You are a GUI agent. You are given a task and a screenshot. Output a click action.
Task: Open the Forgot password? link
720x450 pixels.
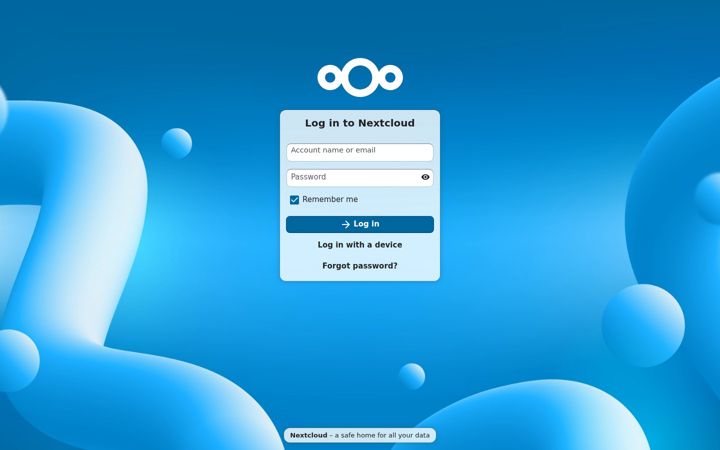tap(360, 266)
